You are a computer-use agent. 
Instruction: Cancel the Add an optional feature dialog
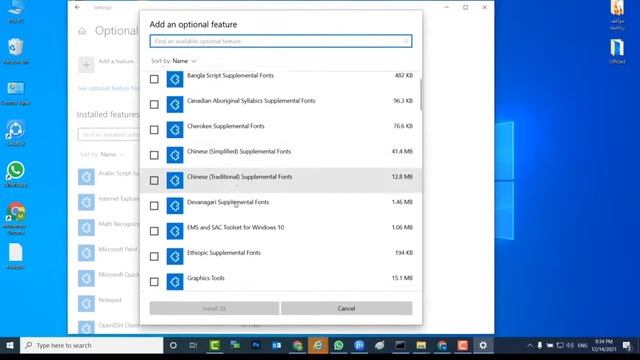click(x=347, y=308)
